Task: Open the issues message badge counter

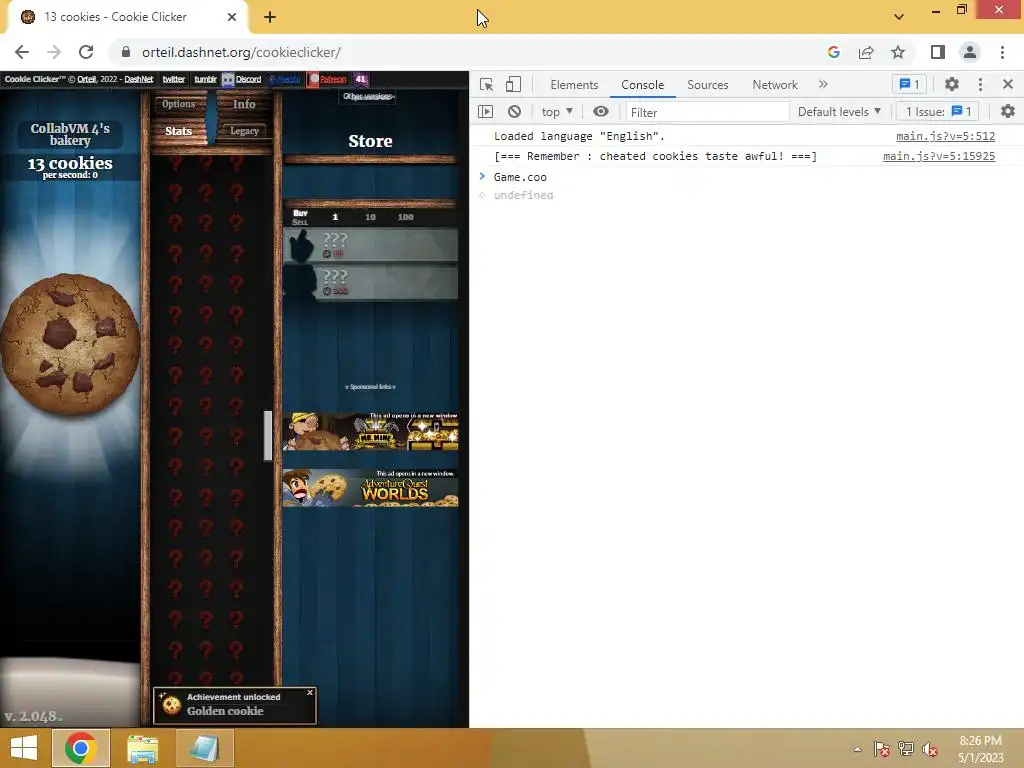Action: tap(909, 84)
